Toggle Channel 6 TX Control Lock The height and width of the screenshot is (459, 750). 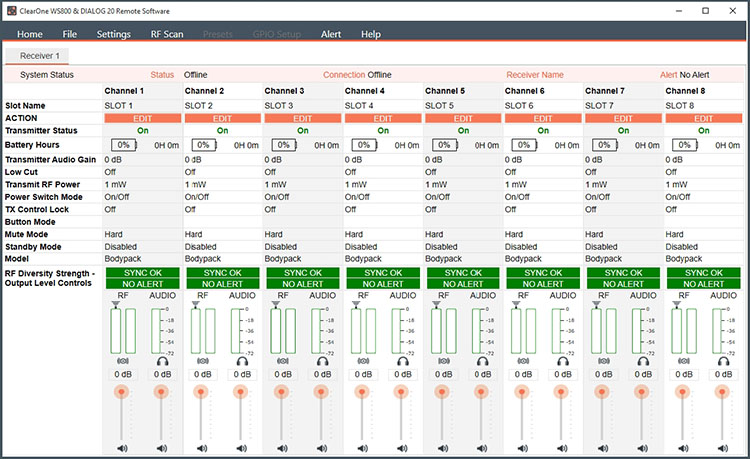511,209
